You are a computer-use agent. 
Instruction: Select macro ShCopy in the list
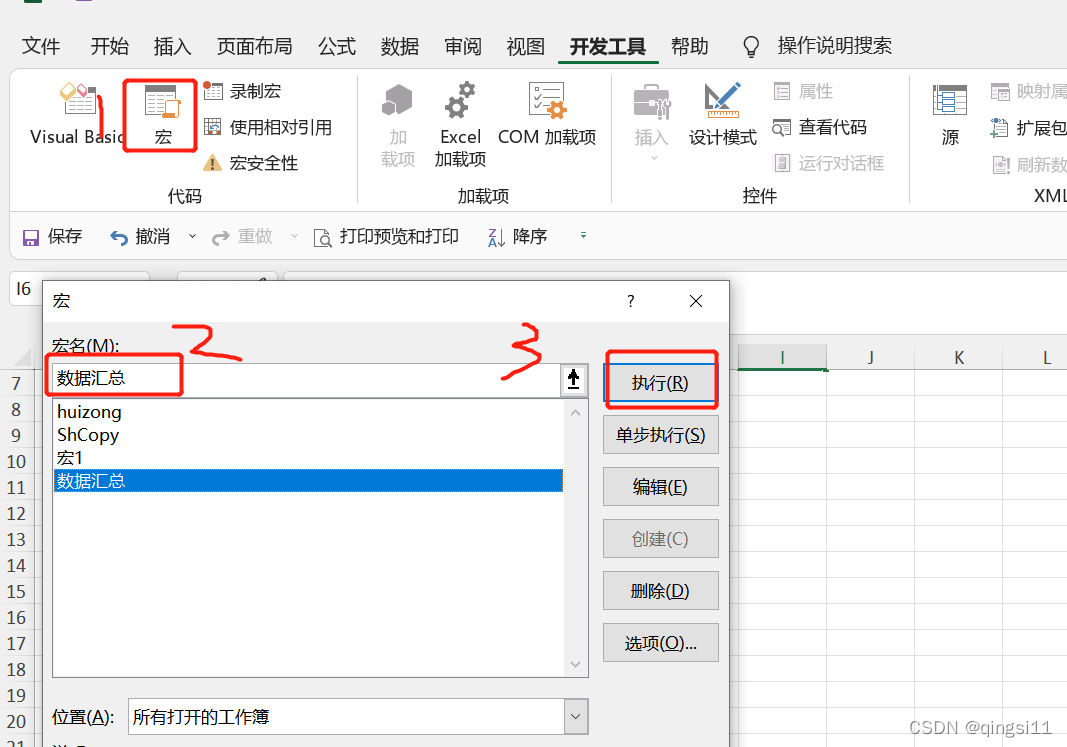308,435
